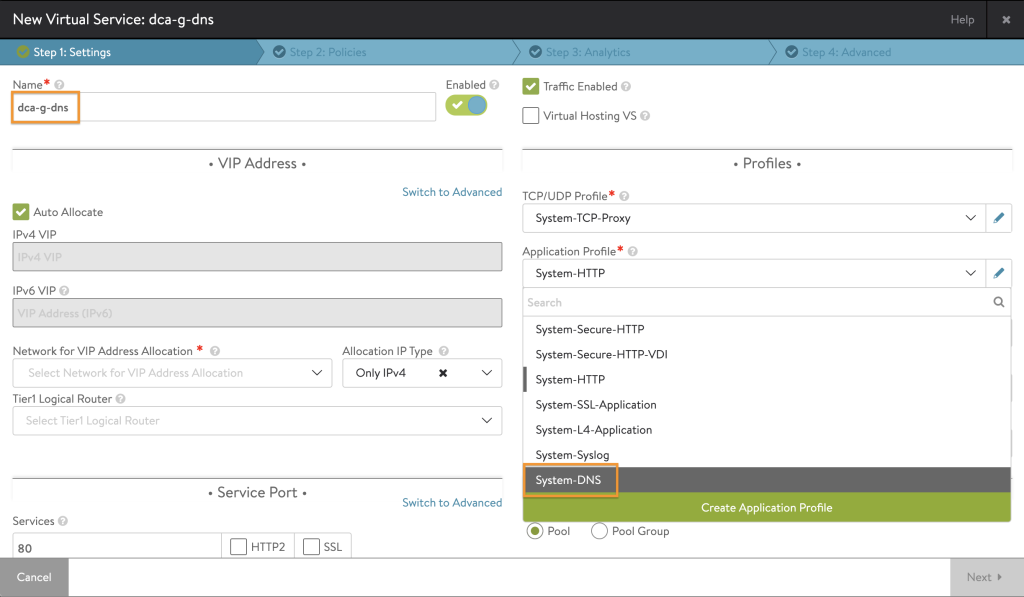Enable the Virtual Hosting VS checkbox
The image size is (1024, 597).
[x=531, y=116]
